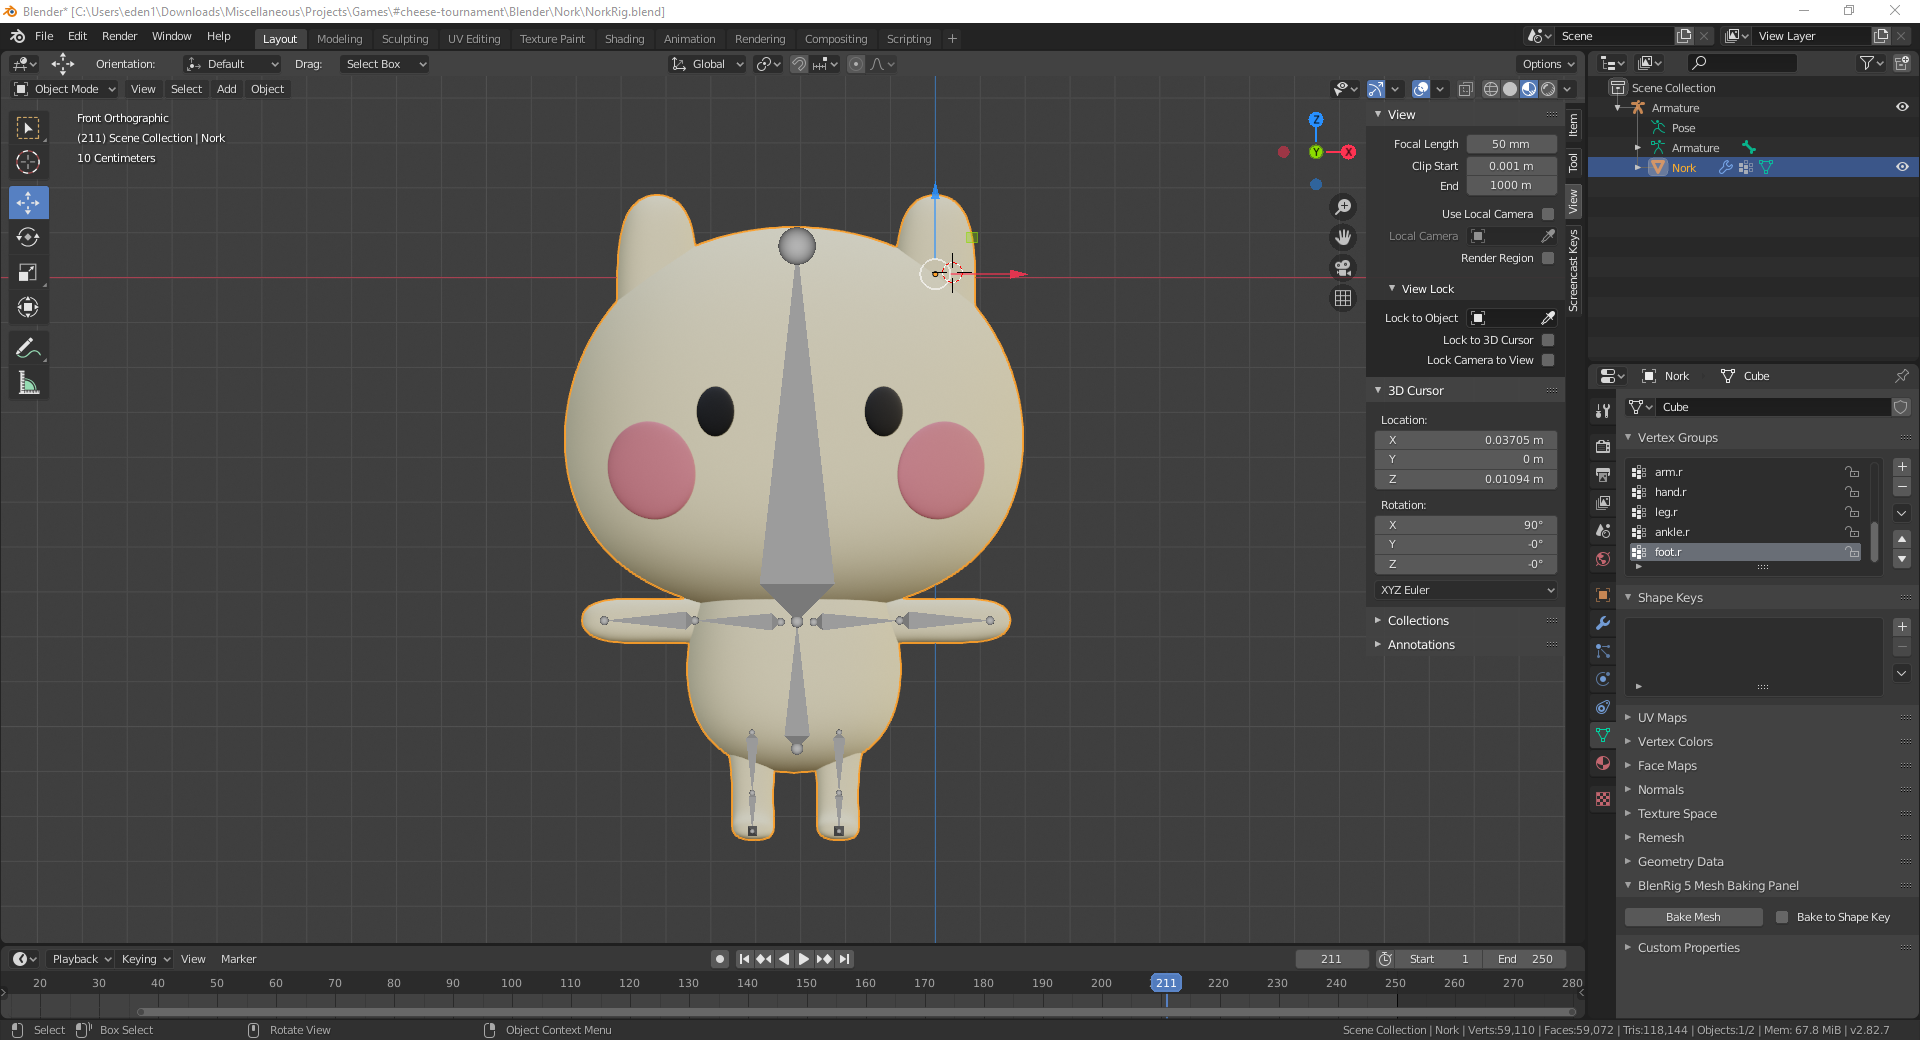Click the current frame 211 field
Image resolution: width=1920 pixels, height=1040 pixels.
[1332, 959]
